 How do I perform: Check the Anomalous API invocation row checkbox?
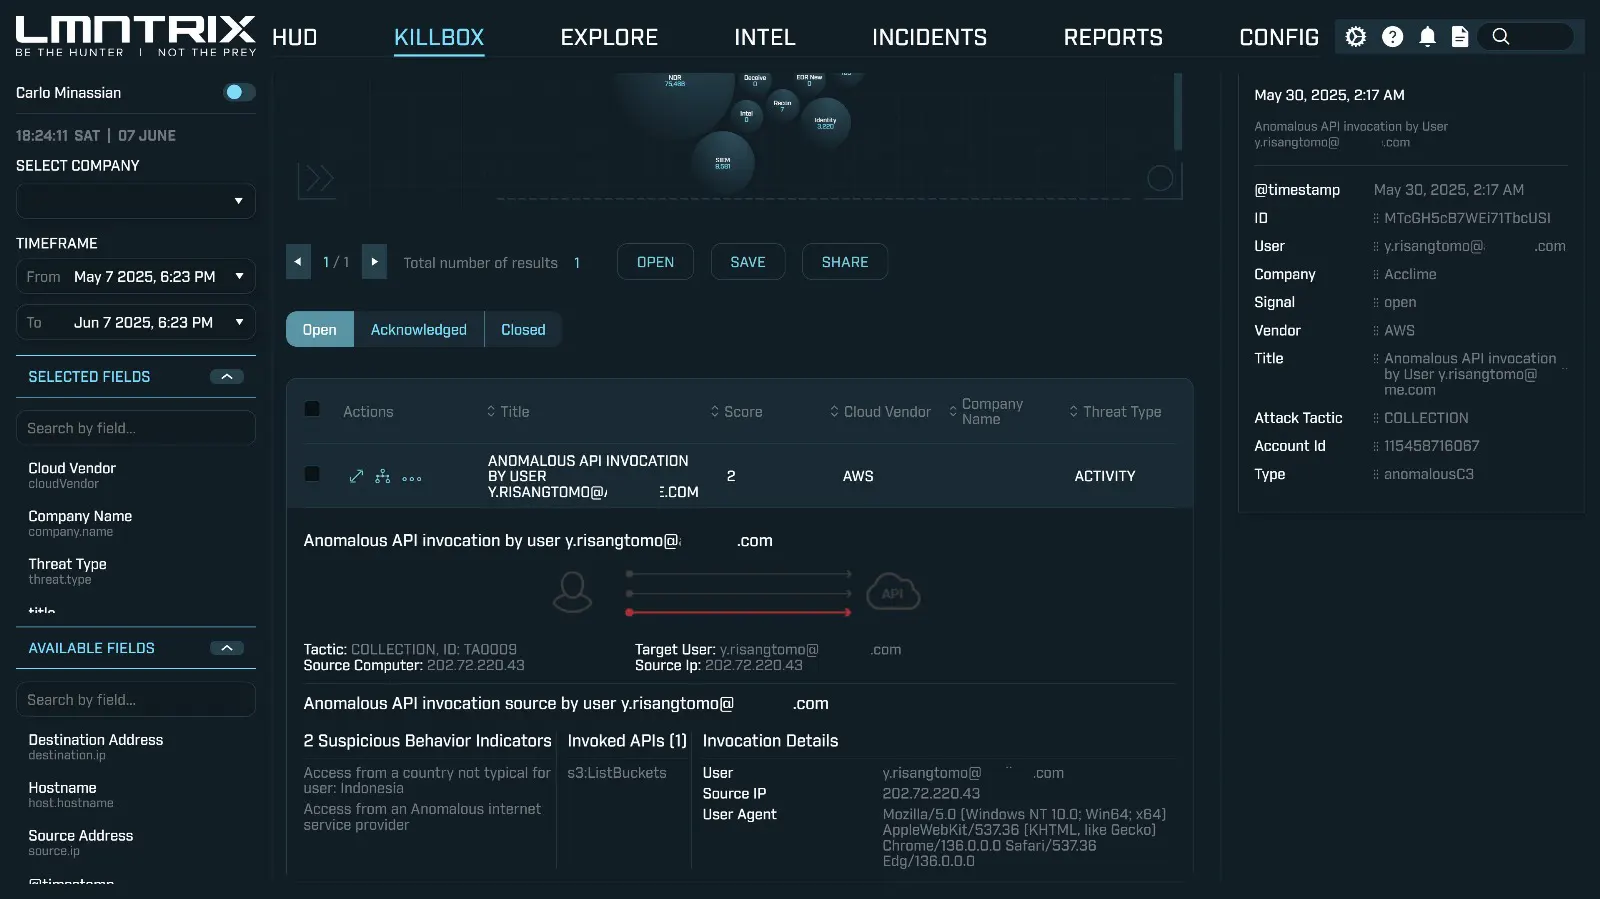pyautogui.click(x=312, y=474)
